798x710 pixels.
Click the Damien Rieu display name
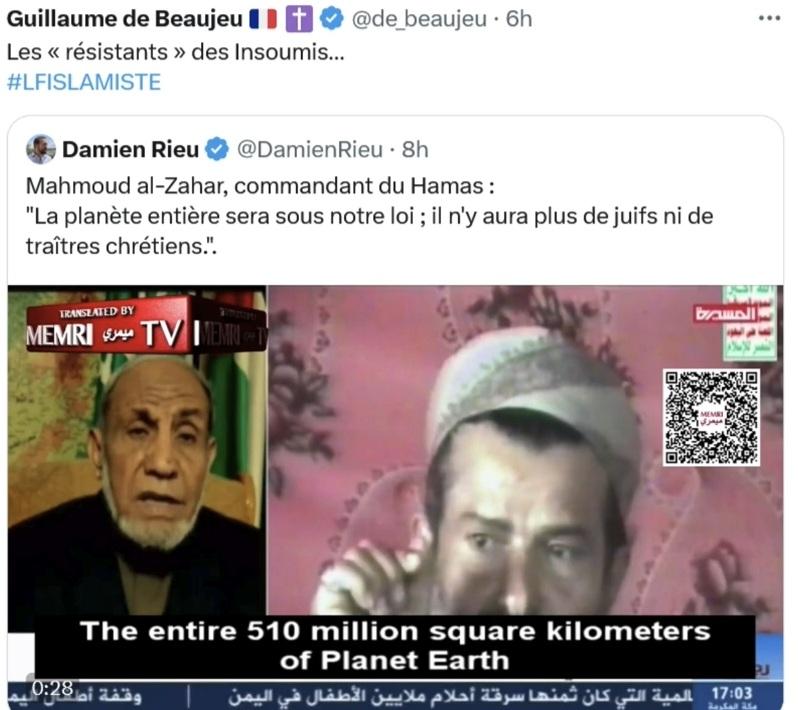pos(130,150)
